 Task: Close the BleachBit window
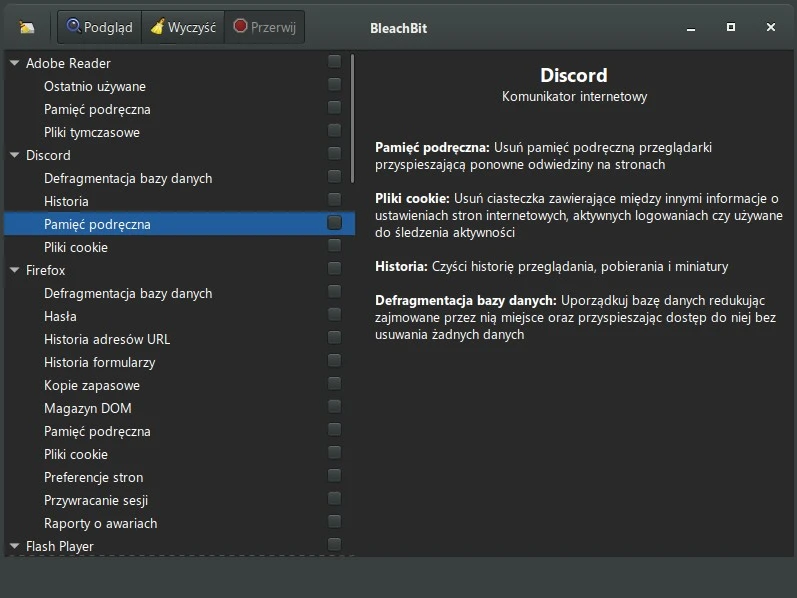tap(771, 27)
